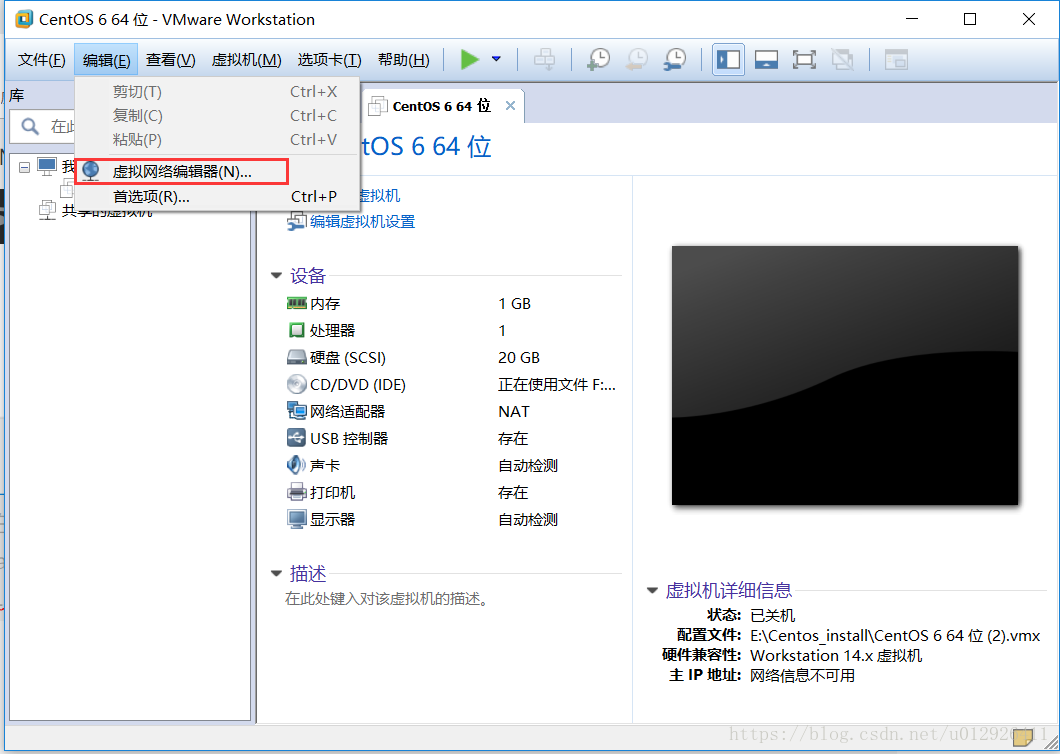
Task: Open the power options dropdown arrow
Action: click(x=496, y=60)
